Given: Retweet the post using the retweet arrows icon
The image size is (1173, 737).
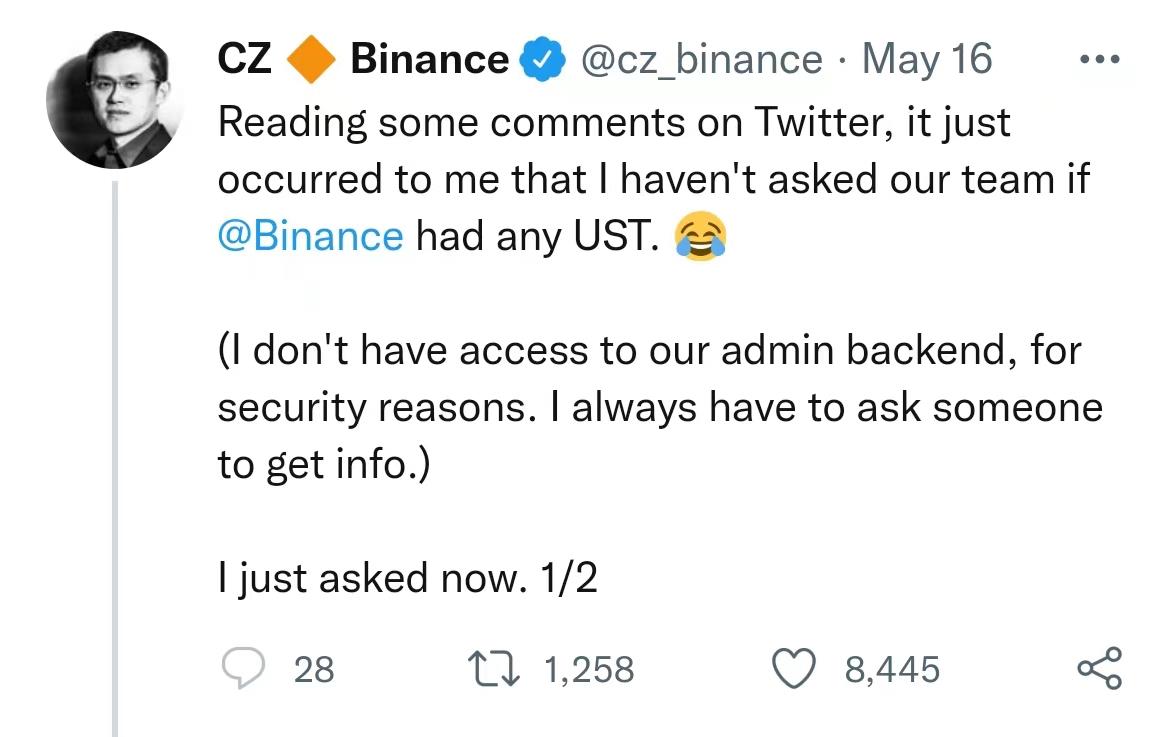Looking at the screenshot, I should tap(493, 669).
